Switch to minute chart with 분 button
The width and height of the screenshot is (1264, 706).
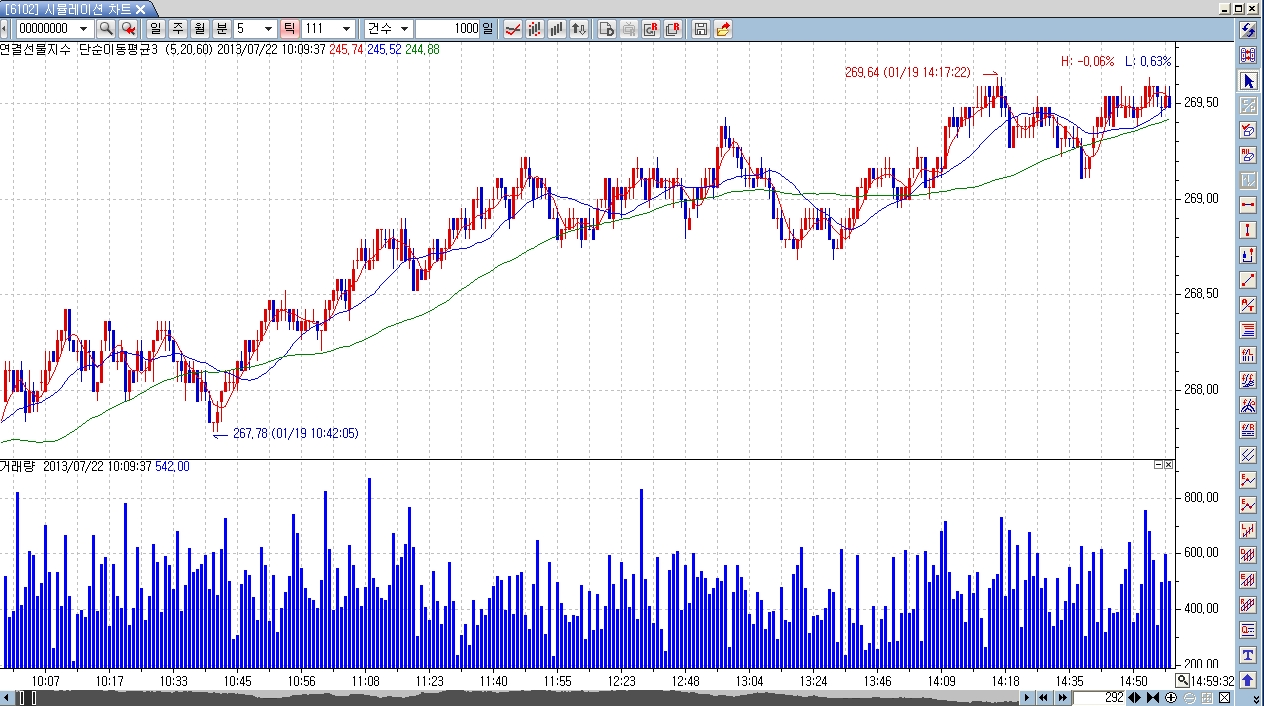point(221,29)
